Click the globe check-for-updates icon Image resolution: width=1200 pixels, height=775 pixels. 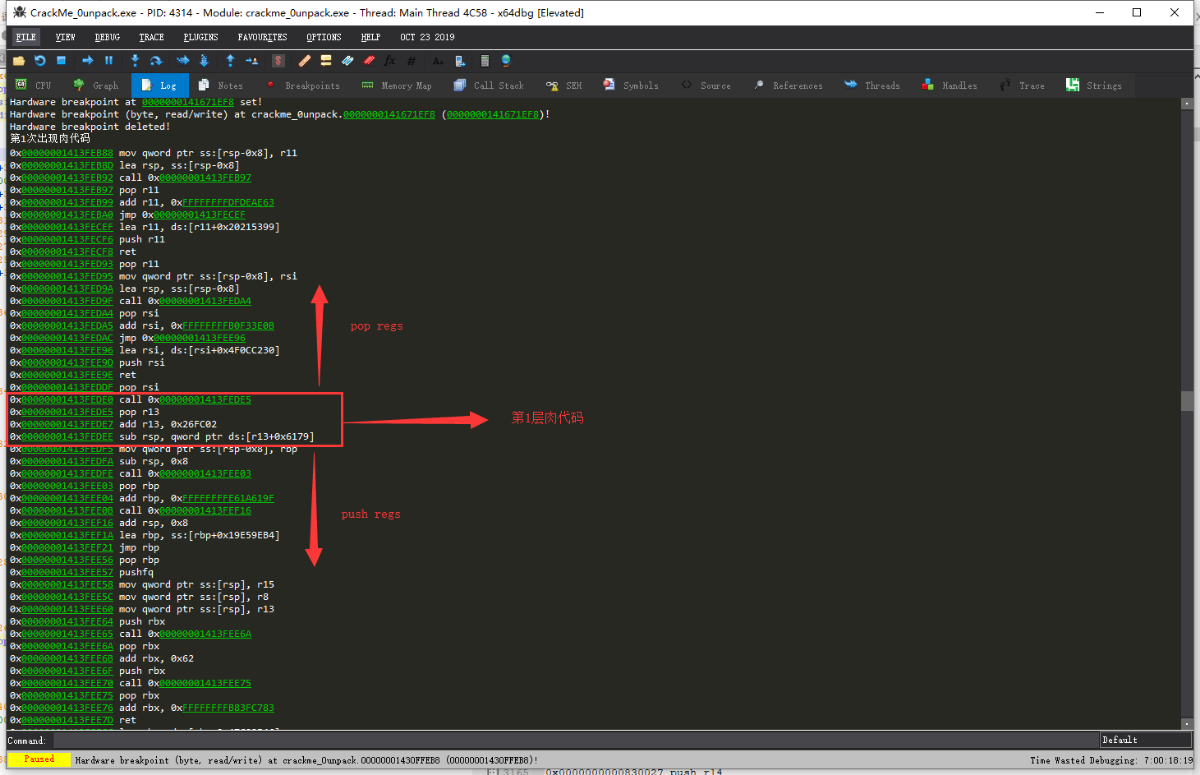click(506, 61)
